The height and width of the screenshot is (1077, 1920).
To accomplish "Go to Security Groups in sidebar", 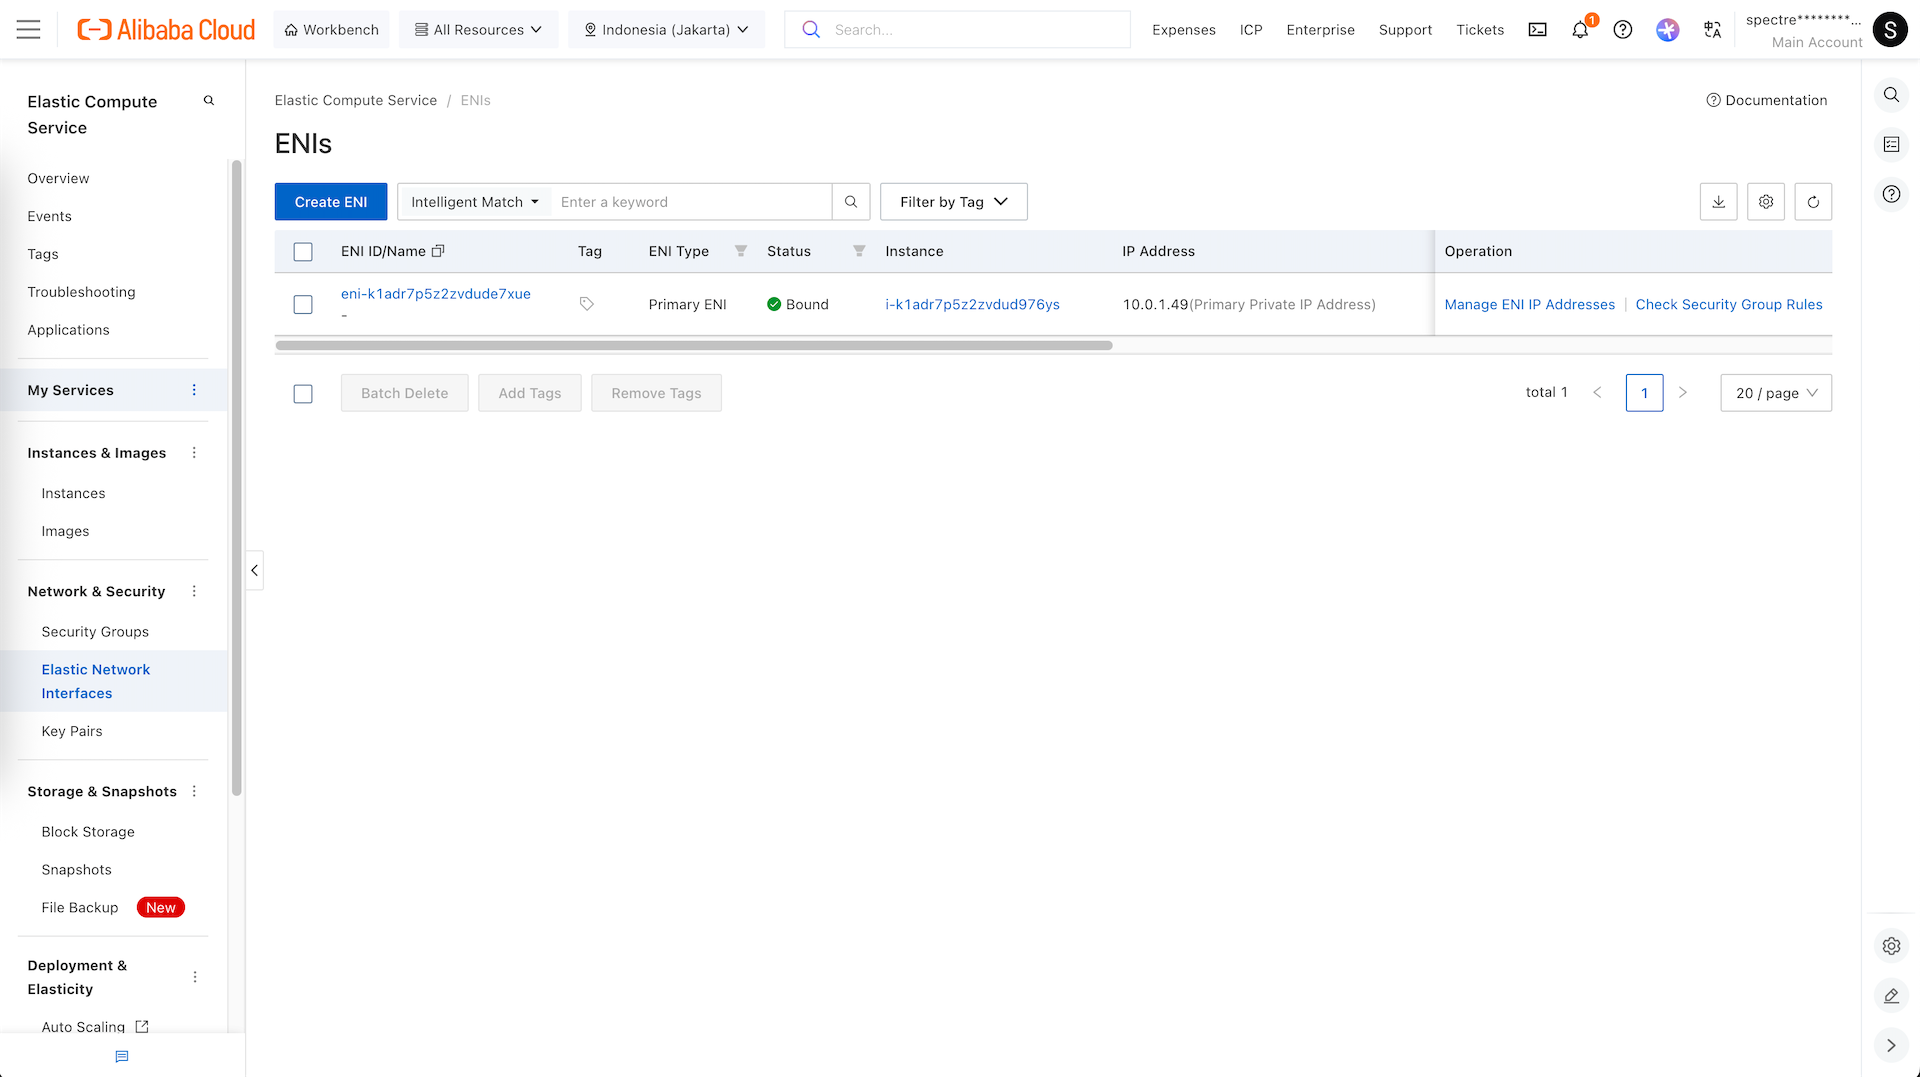I will [95, 632].
